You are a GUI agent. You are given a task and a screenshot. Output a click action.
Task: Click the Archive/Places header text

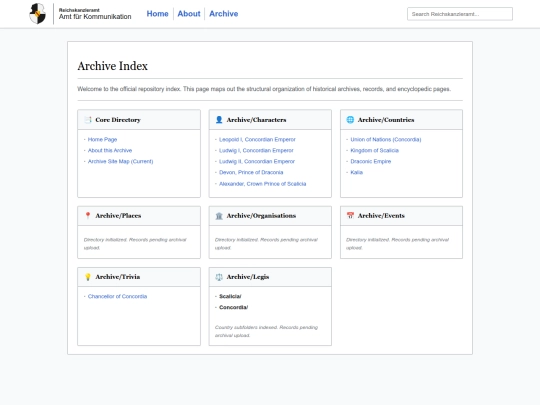118,216
